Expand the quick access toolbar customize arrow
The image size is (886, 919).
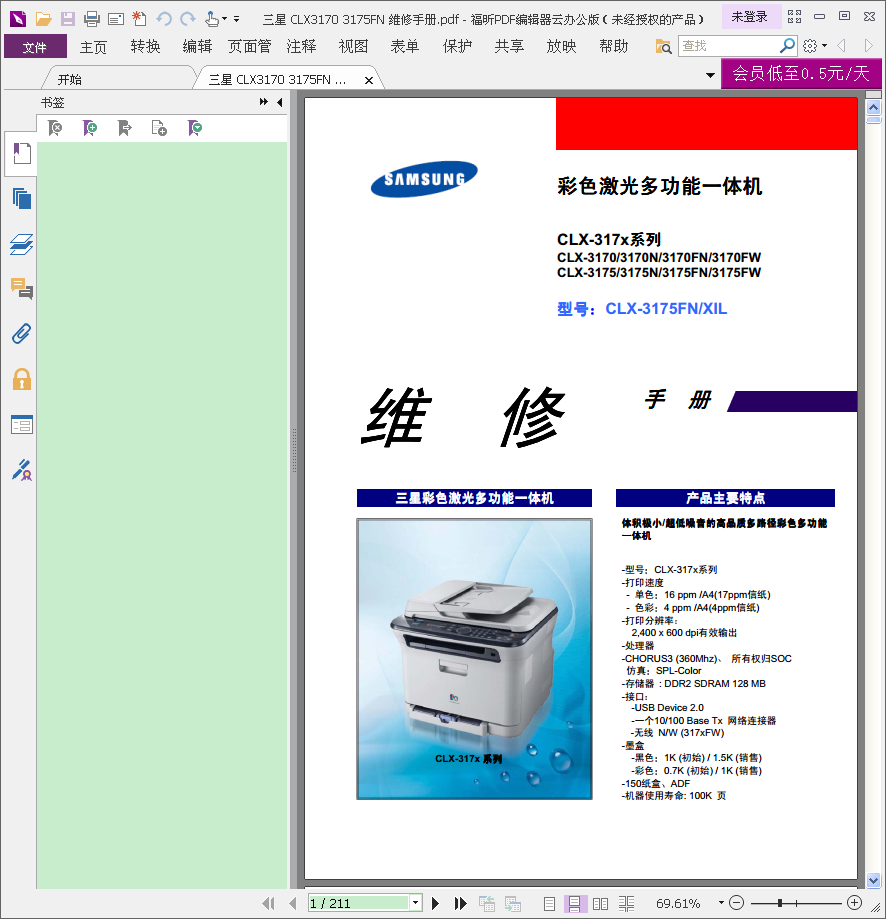[237, 19]
